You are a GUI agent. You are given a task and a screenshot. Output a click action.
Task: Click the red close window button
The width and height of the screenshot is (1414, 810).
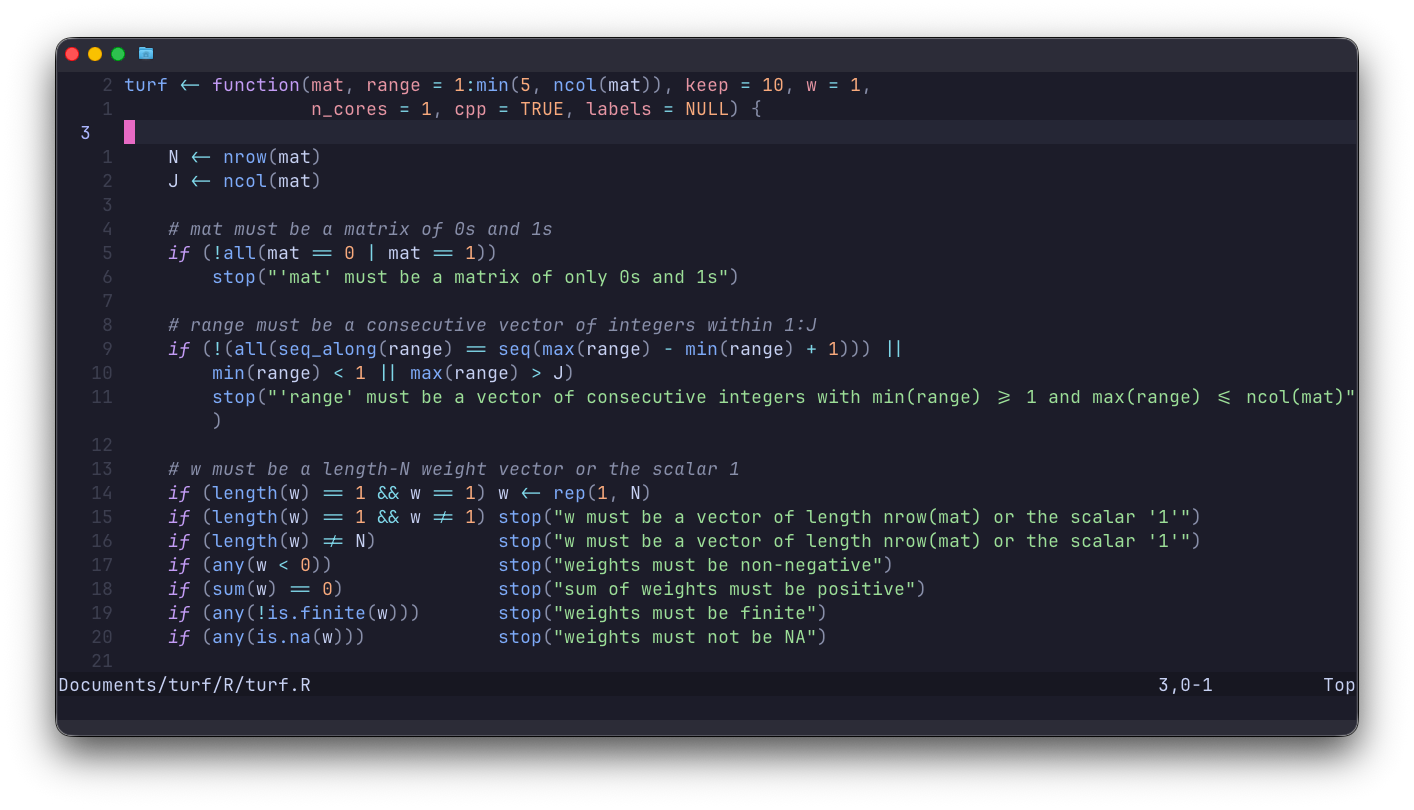(72, 54)
